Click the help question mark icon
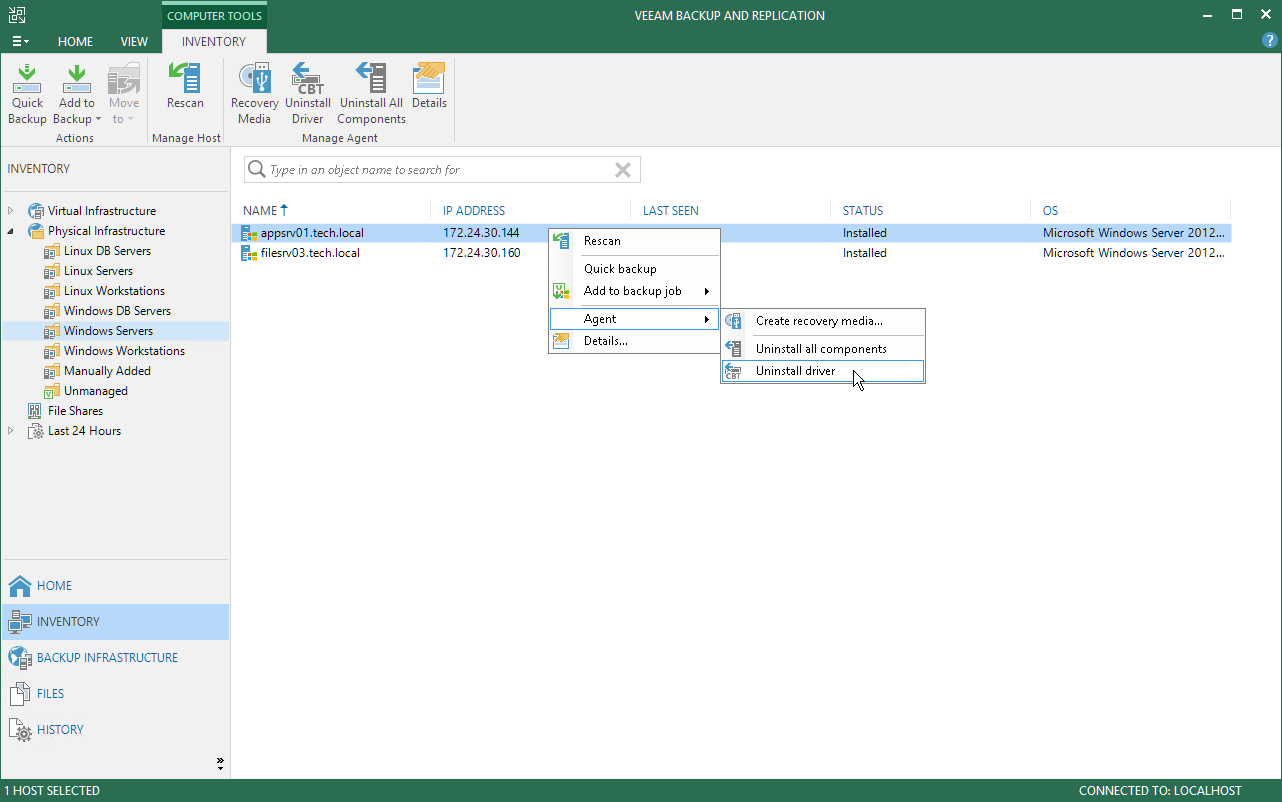Screen dimensions: 1282x802 pos(1270,41)
